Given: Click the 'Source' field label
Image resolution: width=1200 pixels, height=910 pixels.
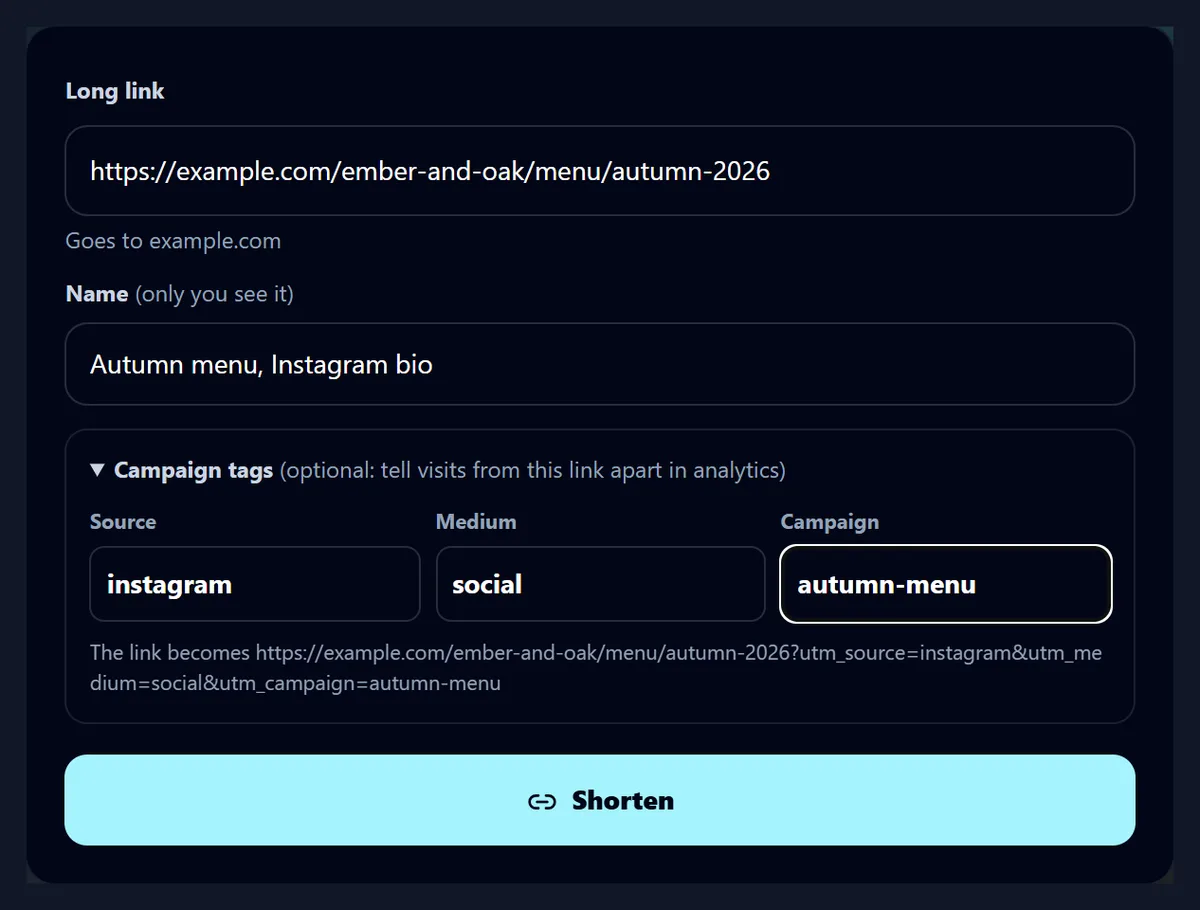Looking at the screenshot, I should tap(123, 522).
